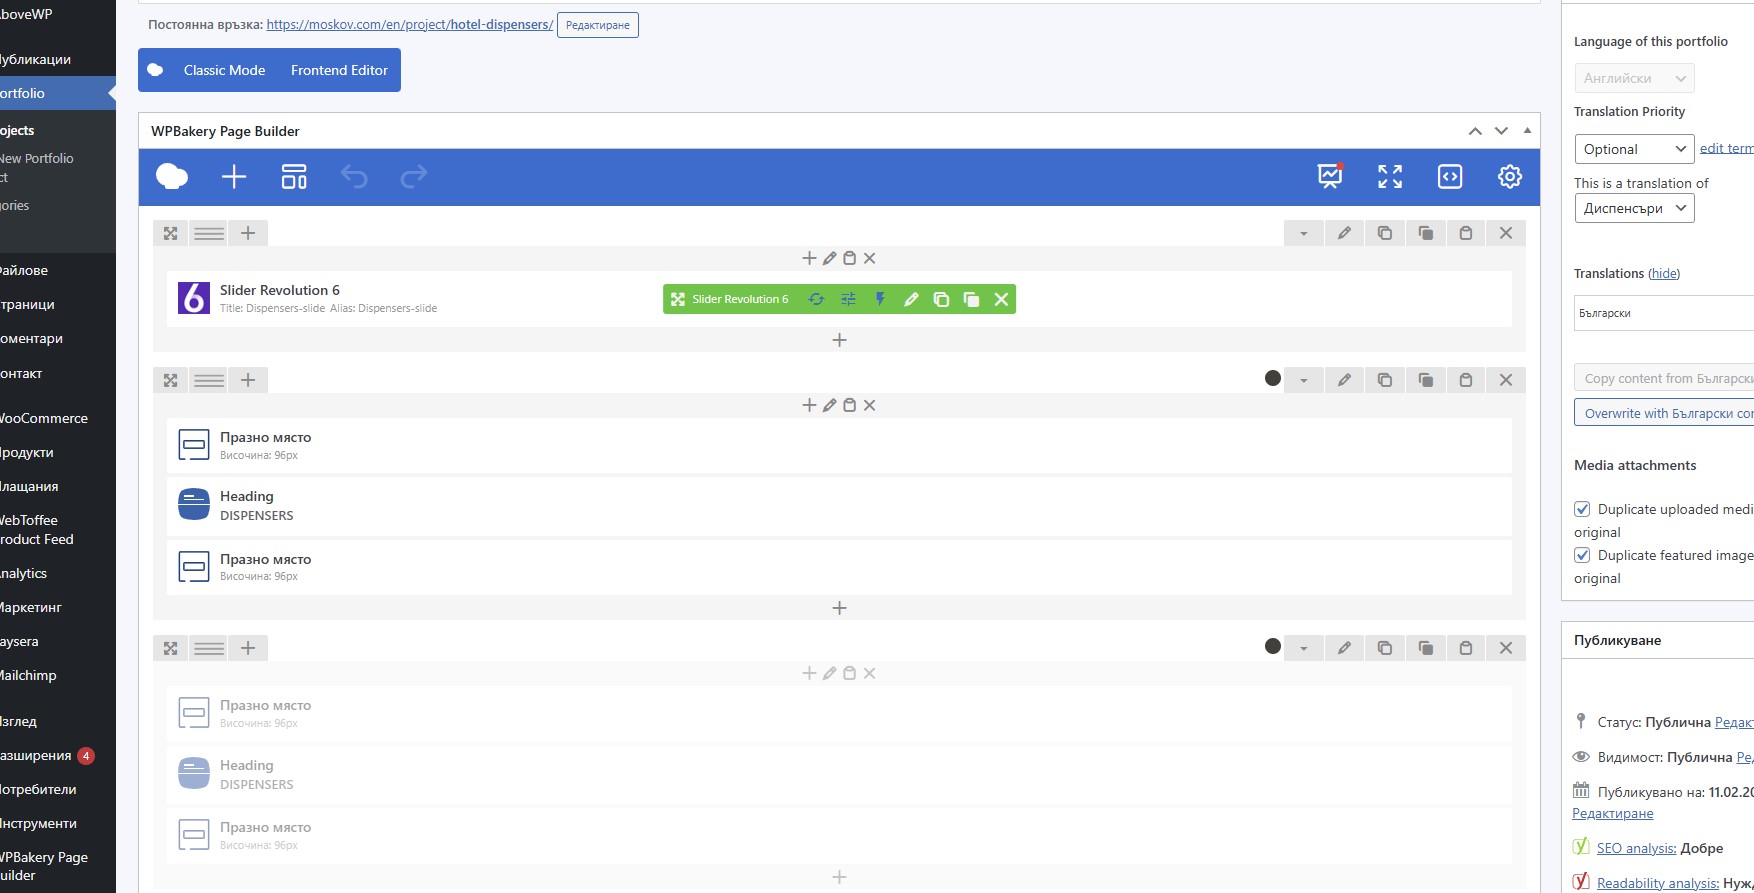The image size is (1754, 893).
Task: Open Portfolio menu in admin sidebar
Action: 58,93
